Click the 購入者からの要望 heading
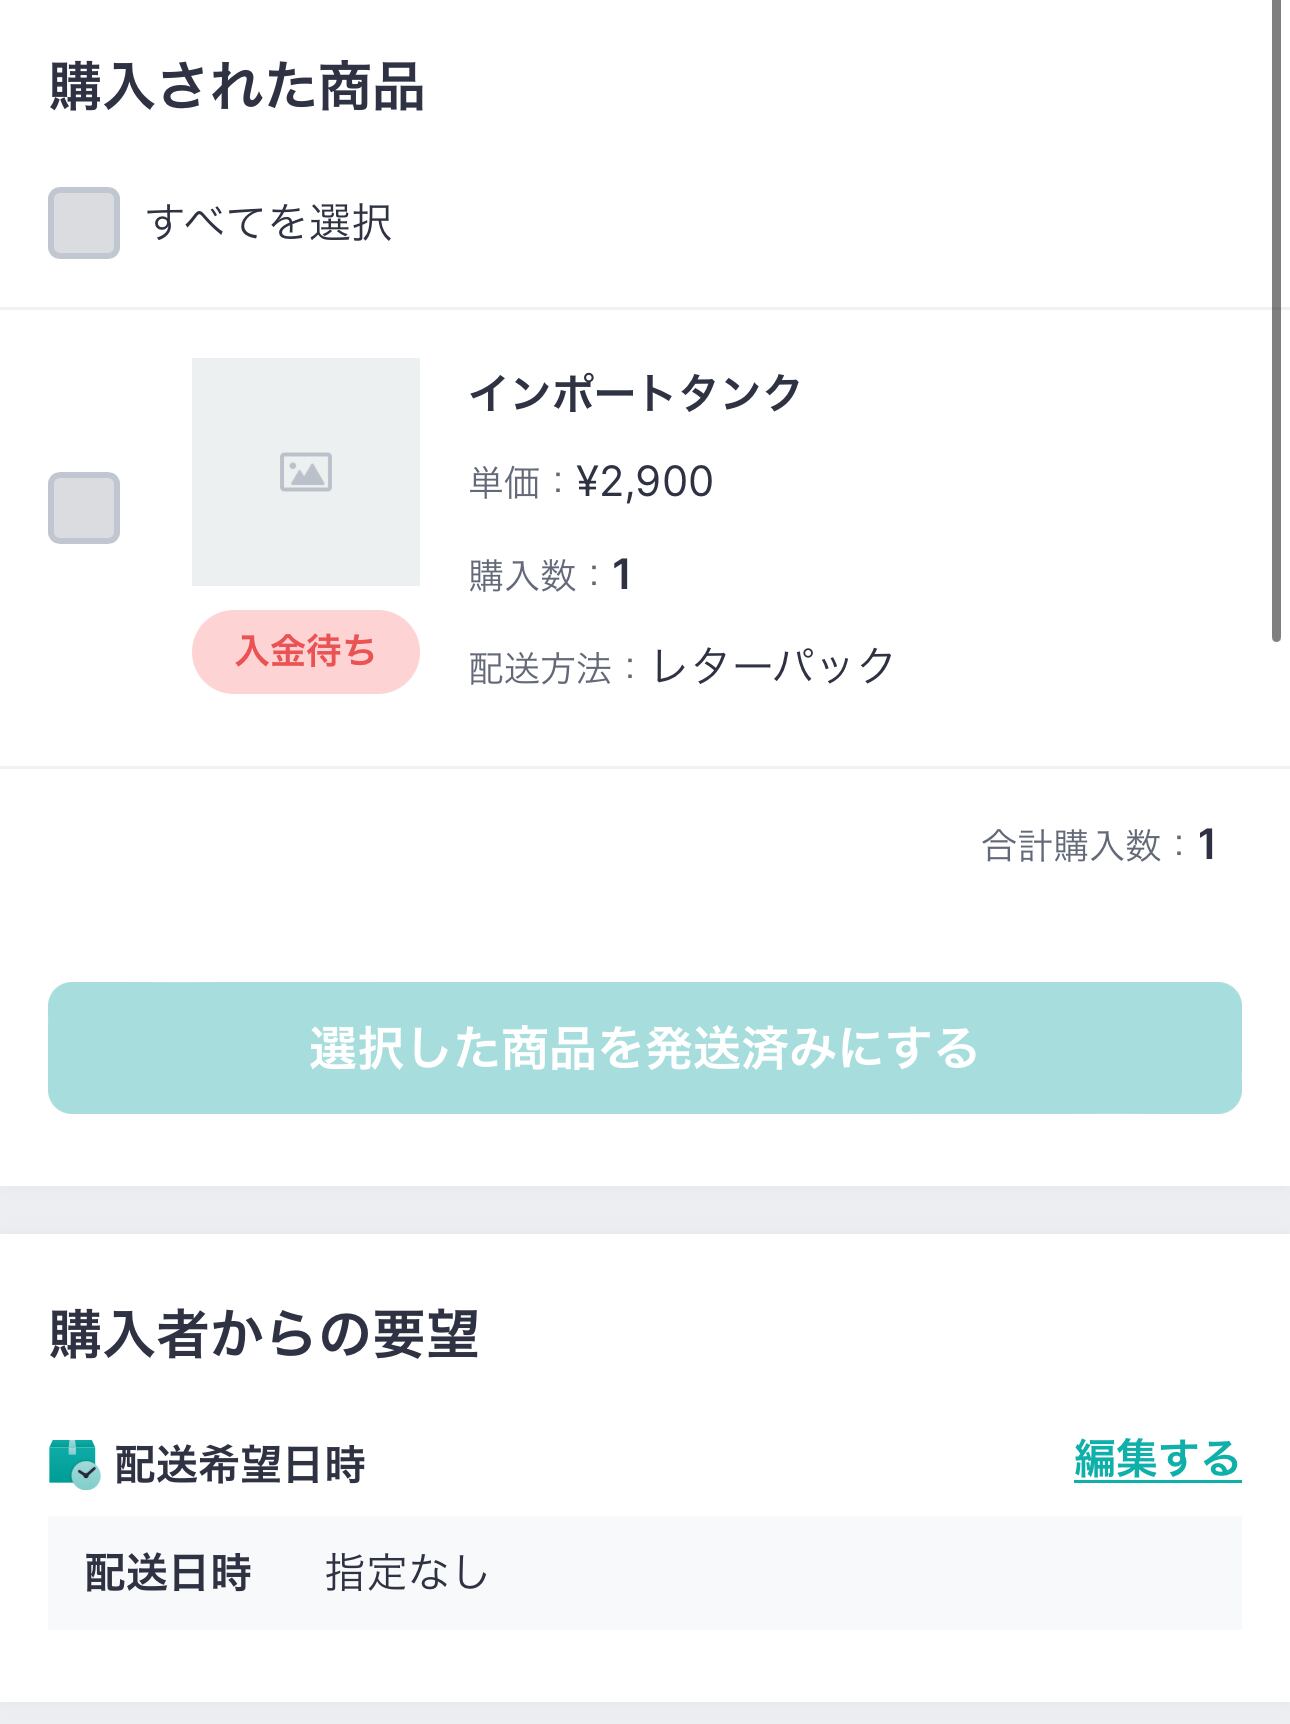Screen dimensions: 1290x1724 tap(264, 1334)
